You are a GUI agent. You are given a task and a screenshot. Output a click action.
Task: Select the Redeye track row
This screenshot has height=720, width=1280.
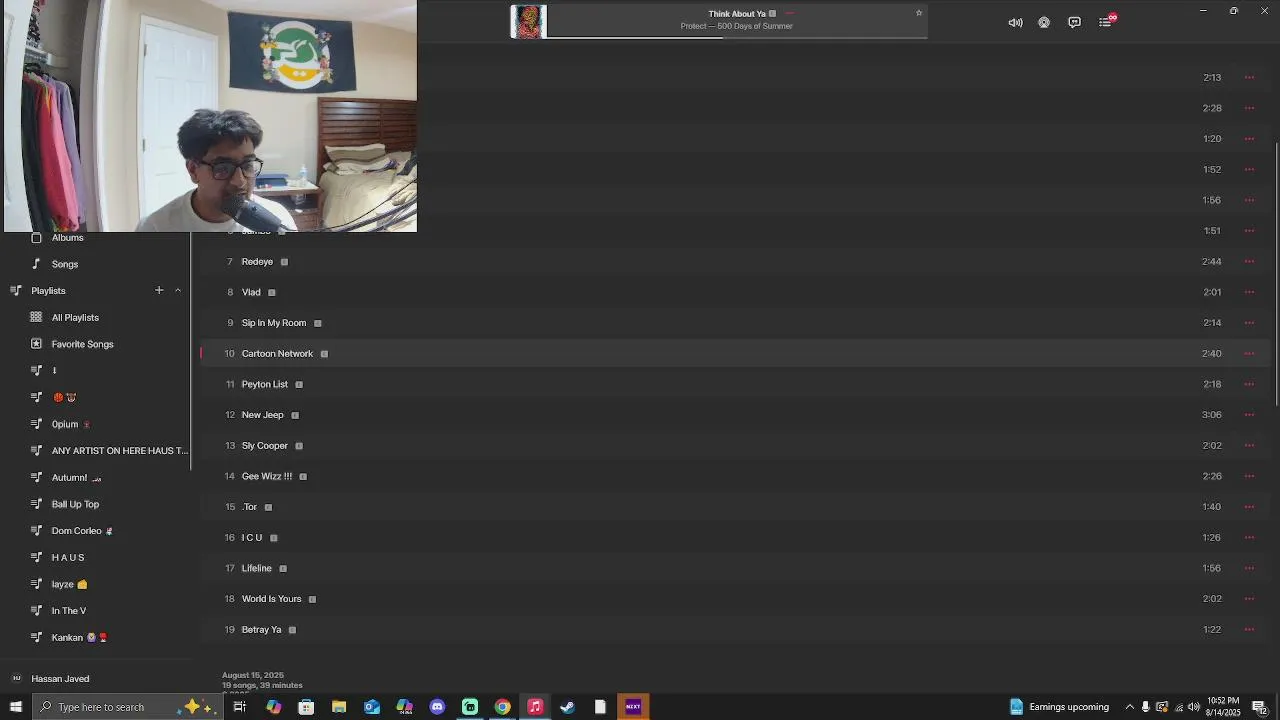coord(735,262)
